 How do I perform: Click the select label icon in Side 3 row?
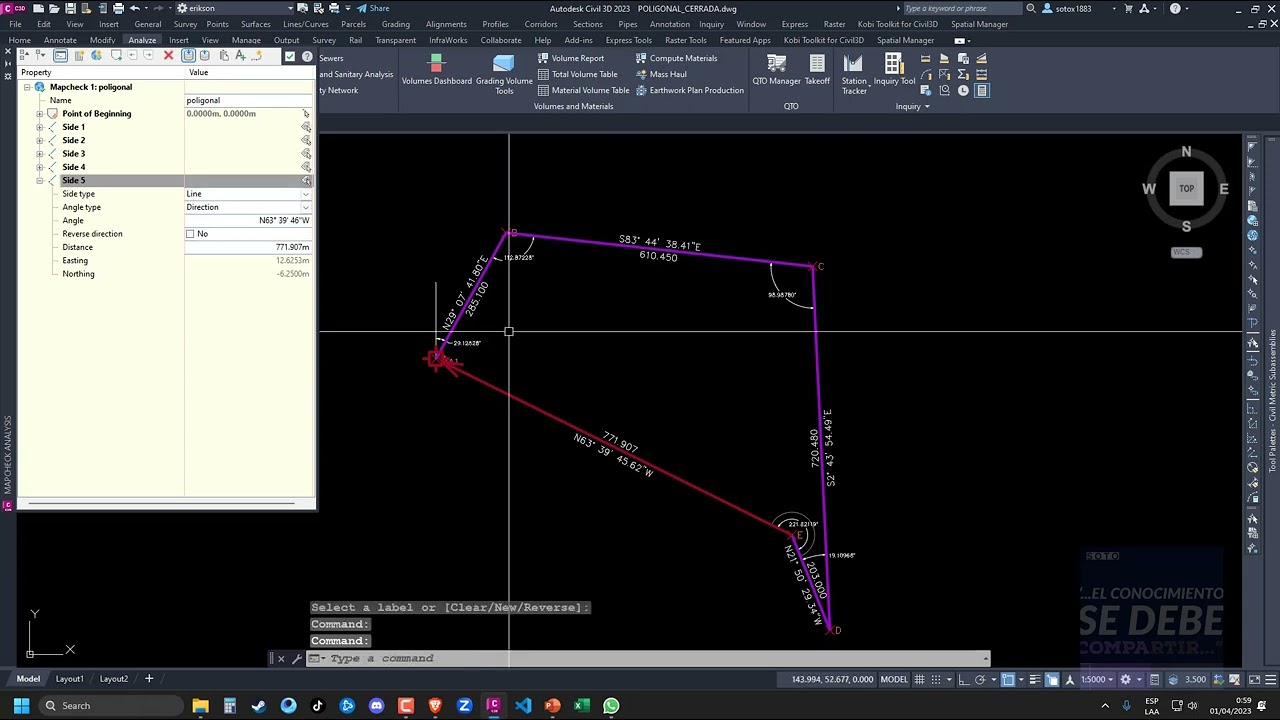pos(306,154)
